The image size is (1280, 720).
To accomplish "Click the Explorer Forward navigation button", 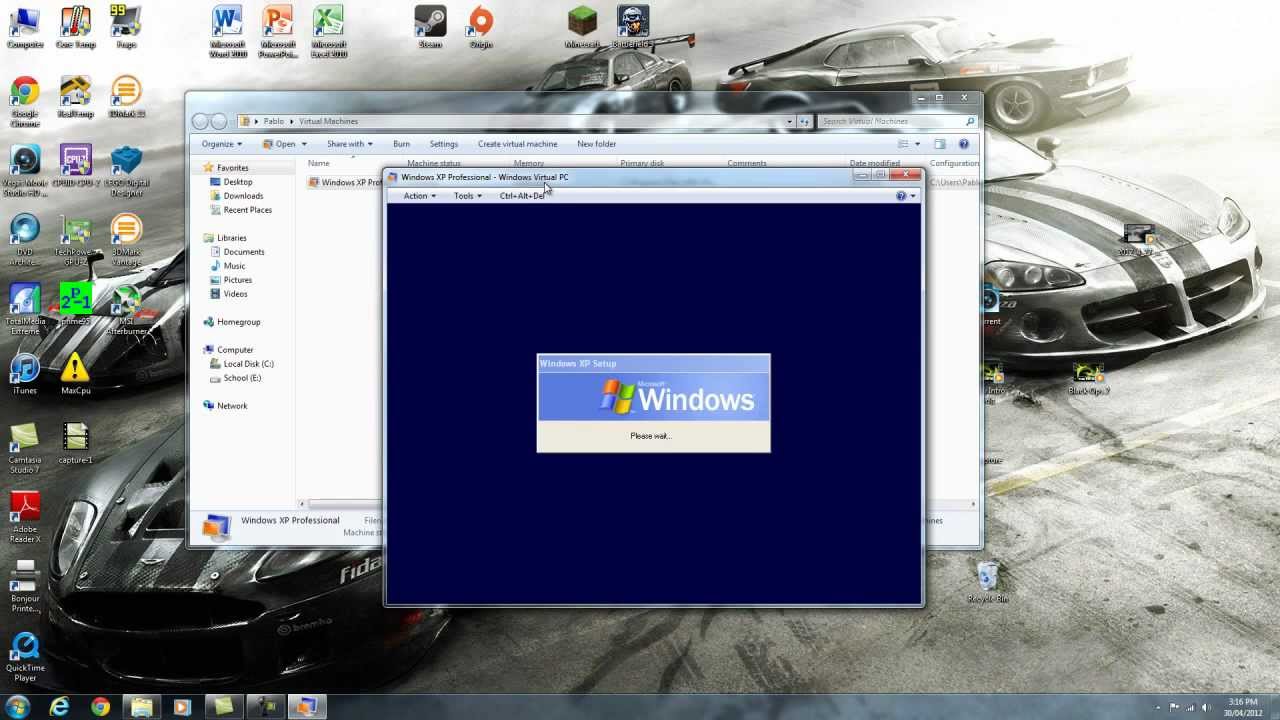I will 218,121.
